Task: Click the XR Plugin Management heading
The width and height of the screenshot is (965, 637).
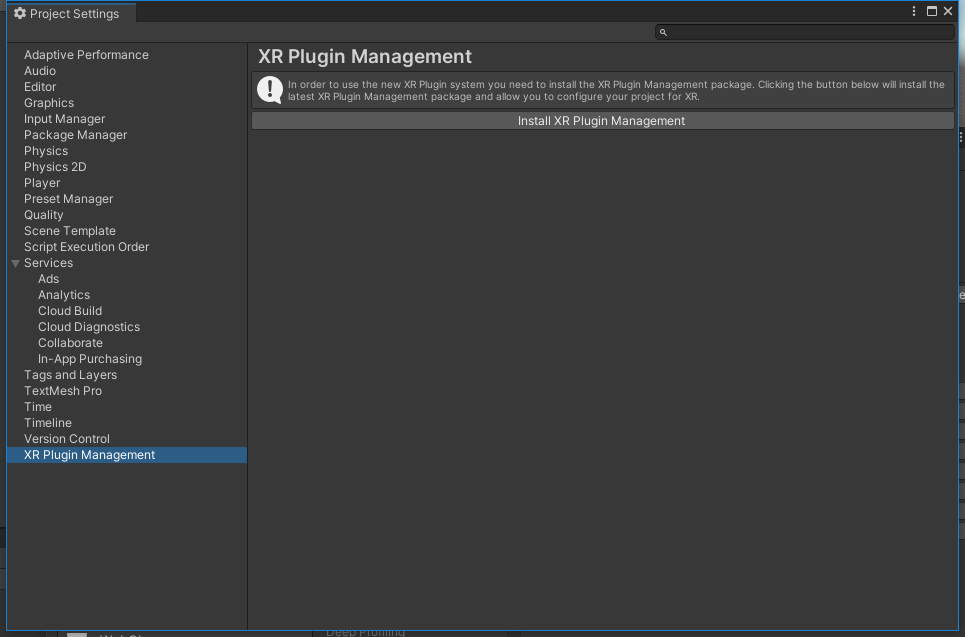Action: tap(365, 57)
